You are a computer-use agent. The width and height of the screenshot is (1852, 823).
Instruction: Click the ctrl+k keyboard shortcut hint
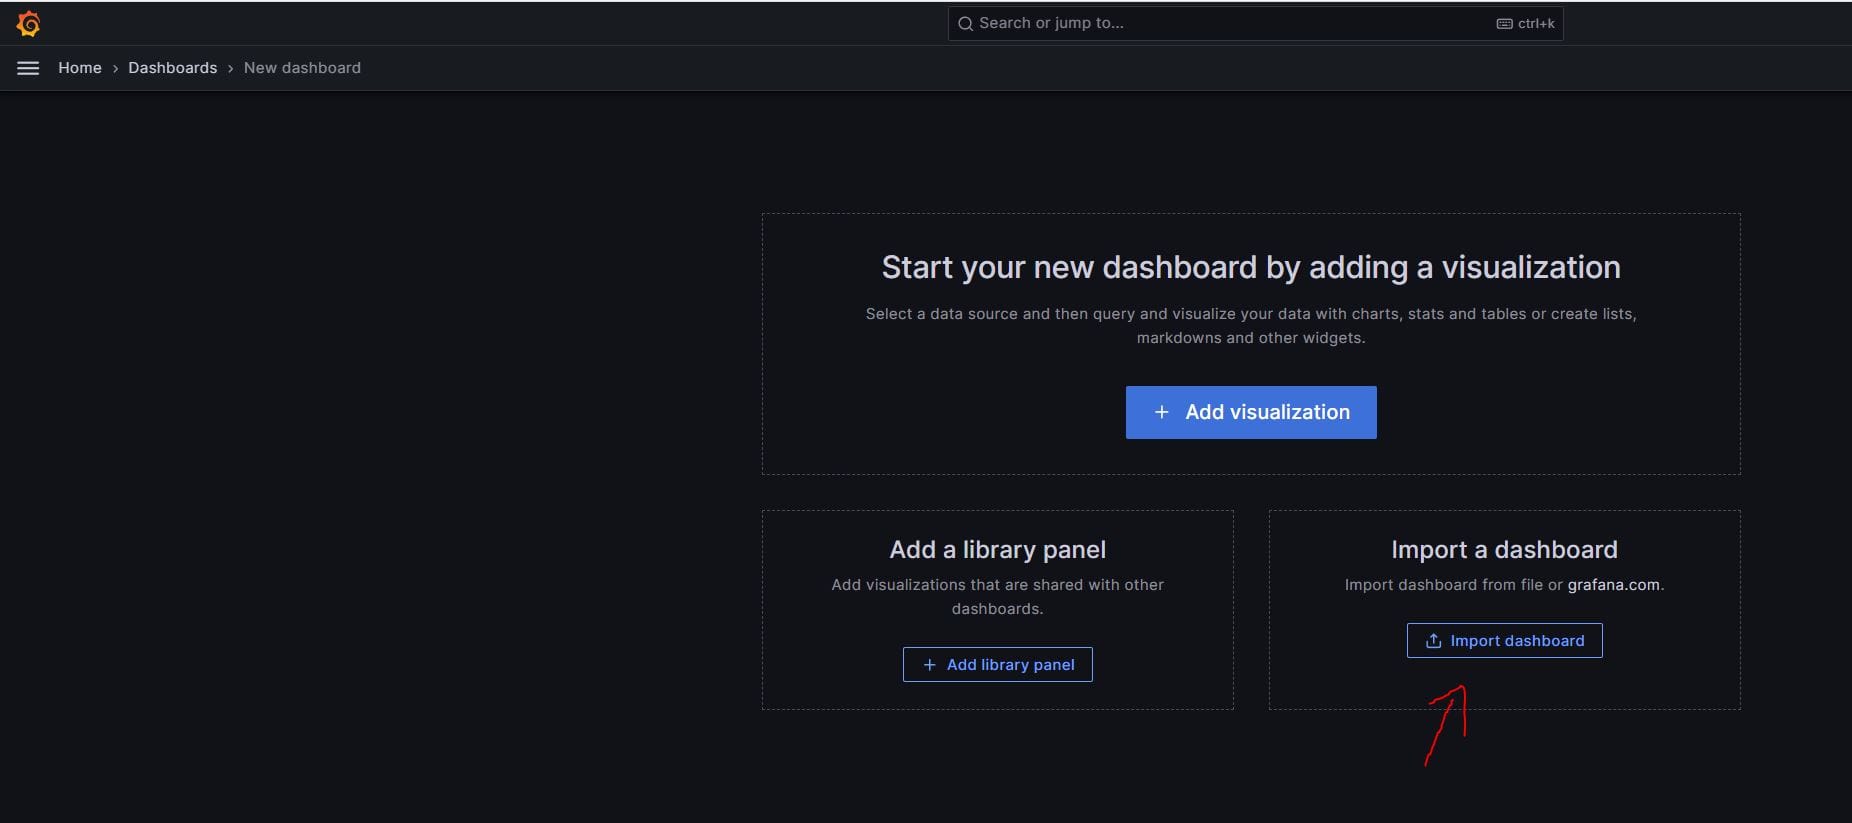(1526, 24)
